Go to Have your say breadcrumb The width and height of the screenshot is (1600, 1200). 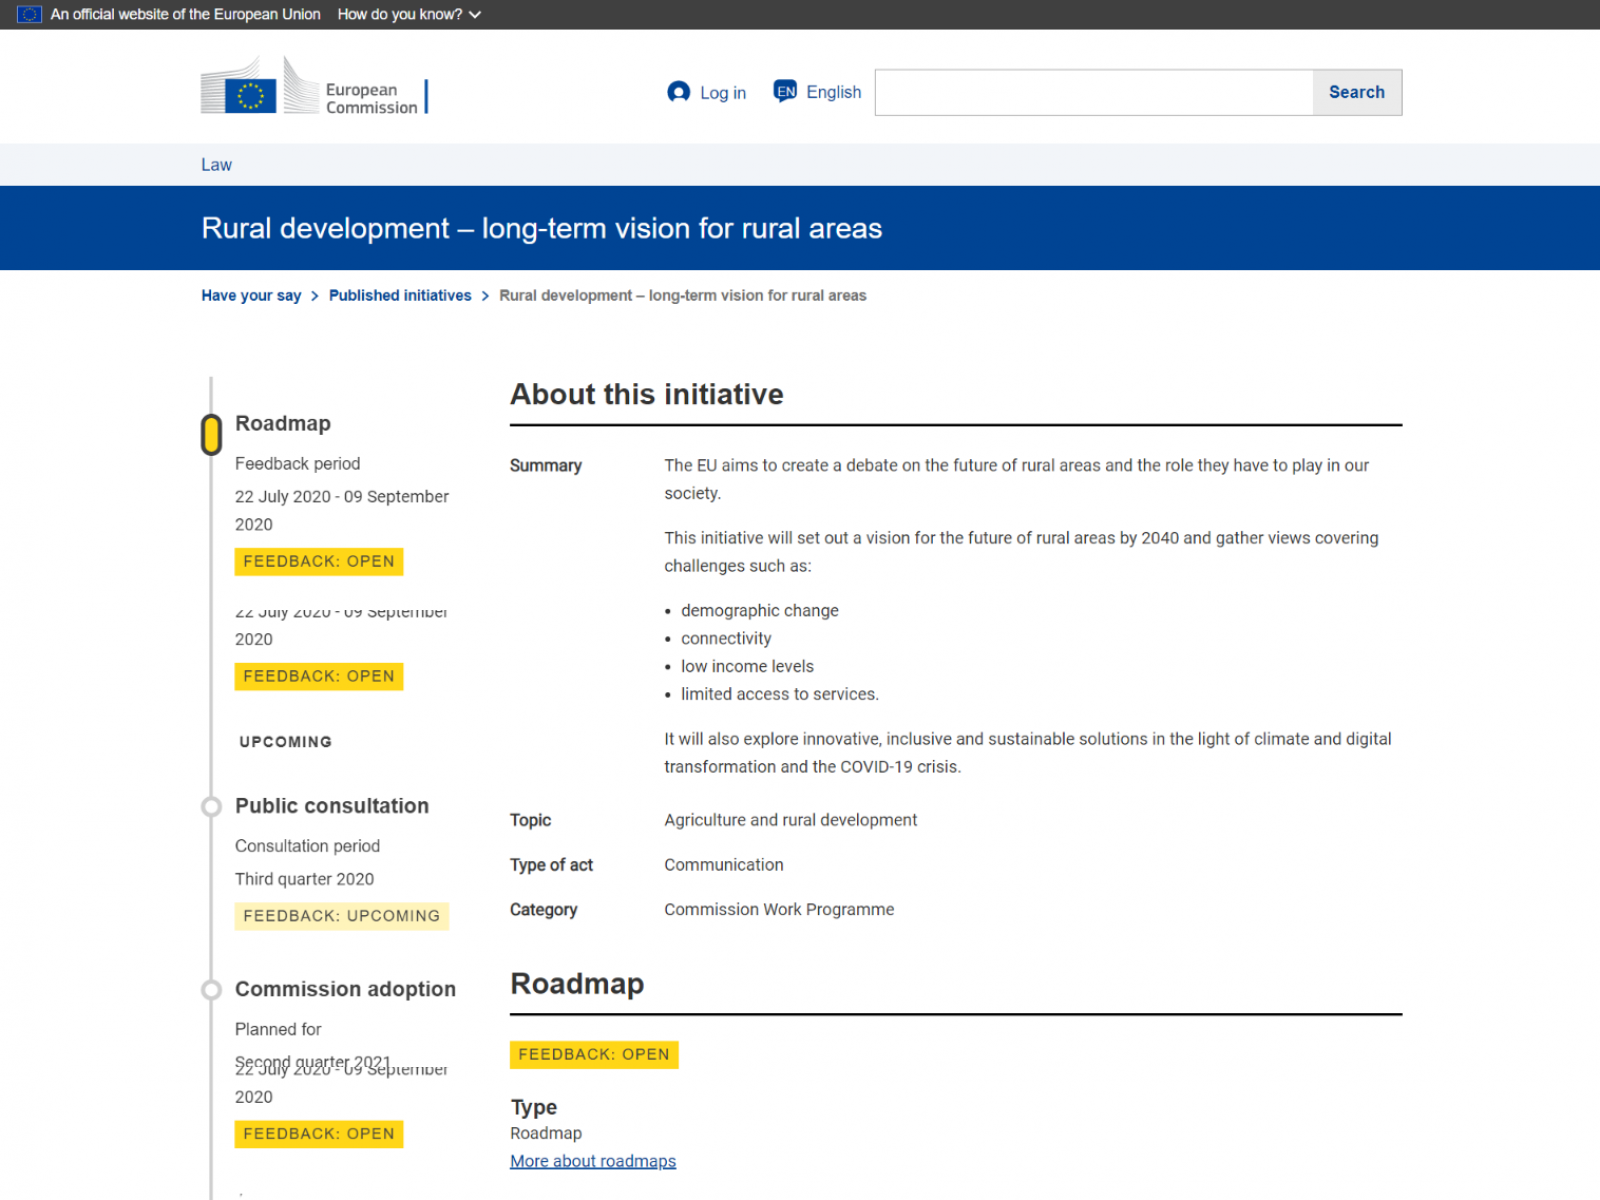click(x=251, y=295)
